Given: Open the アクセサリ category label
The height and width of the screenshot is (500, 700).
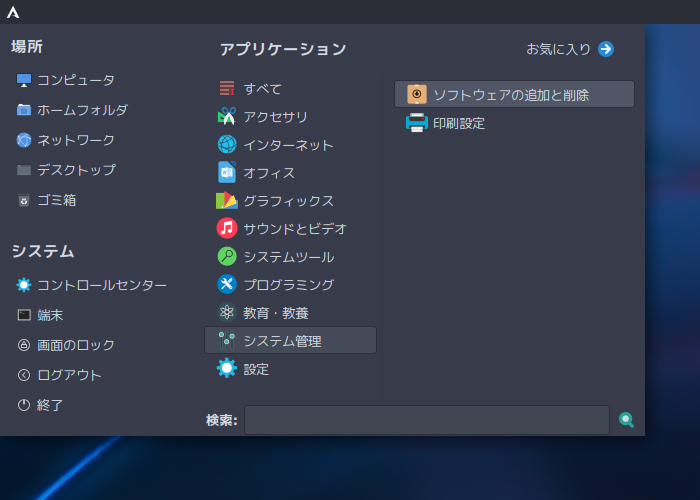Looking at the screenshot, I should point(275,117).
